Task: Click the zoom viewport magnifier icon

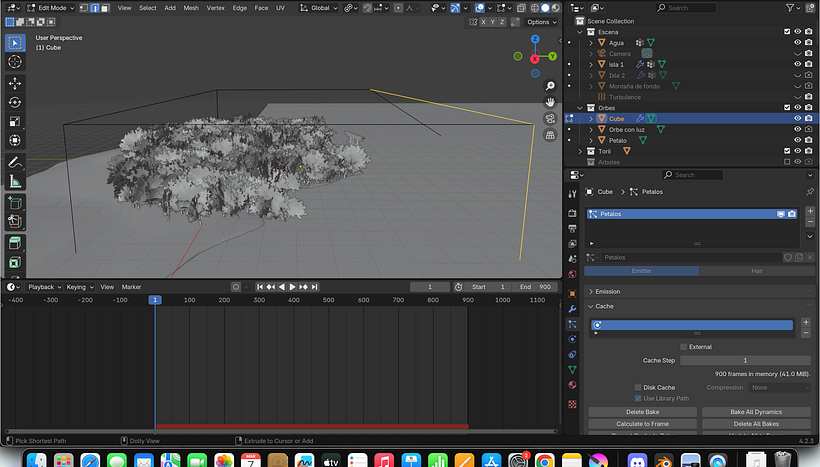Action: coord(550,86)
